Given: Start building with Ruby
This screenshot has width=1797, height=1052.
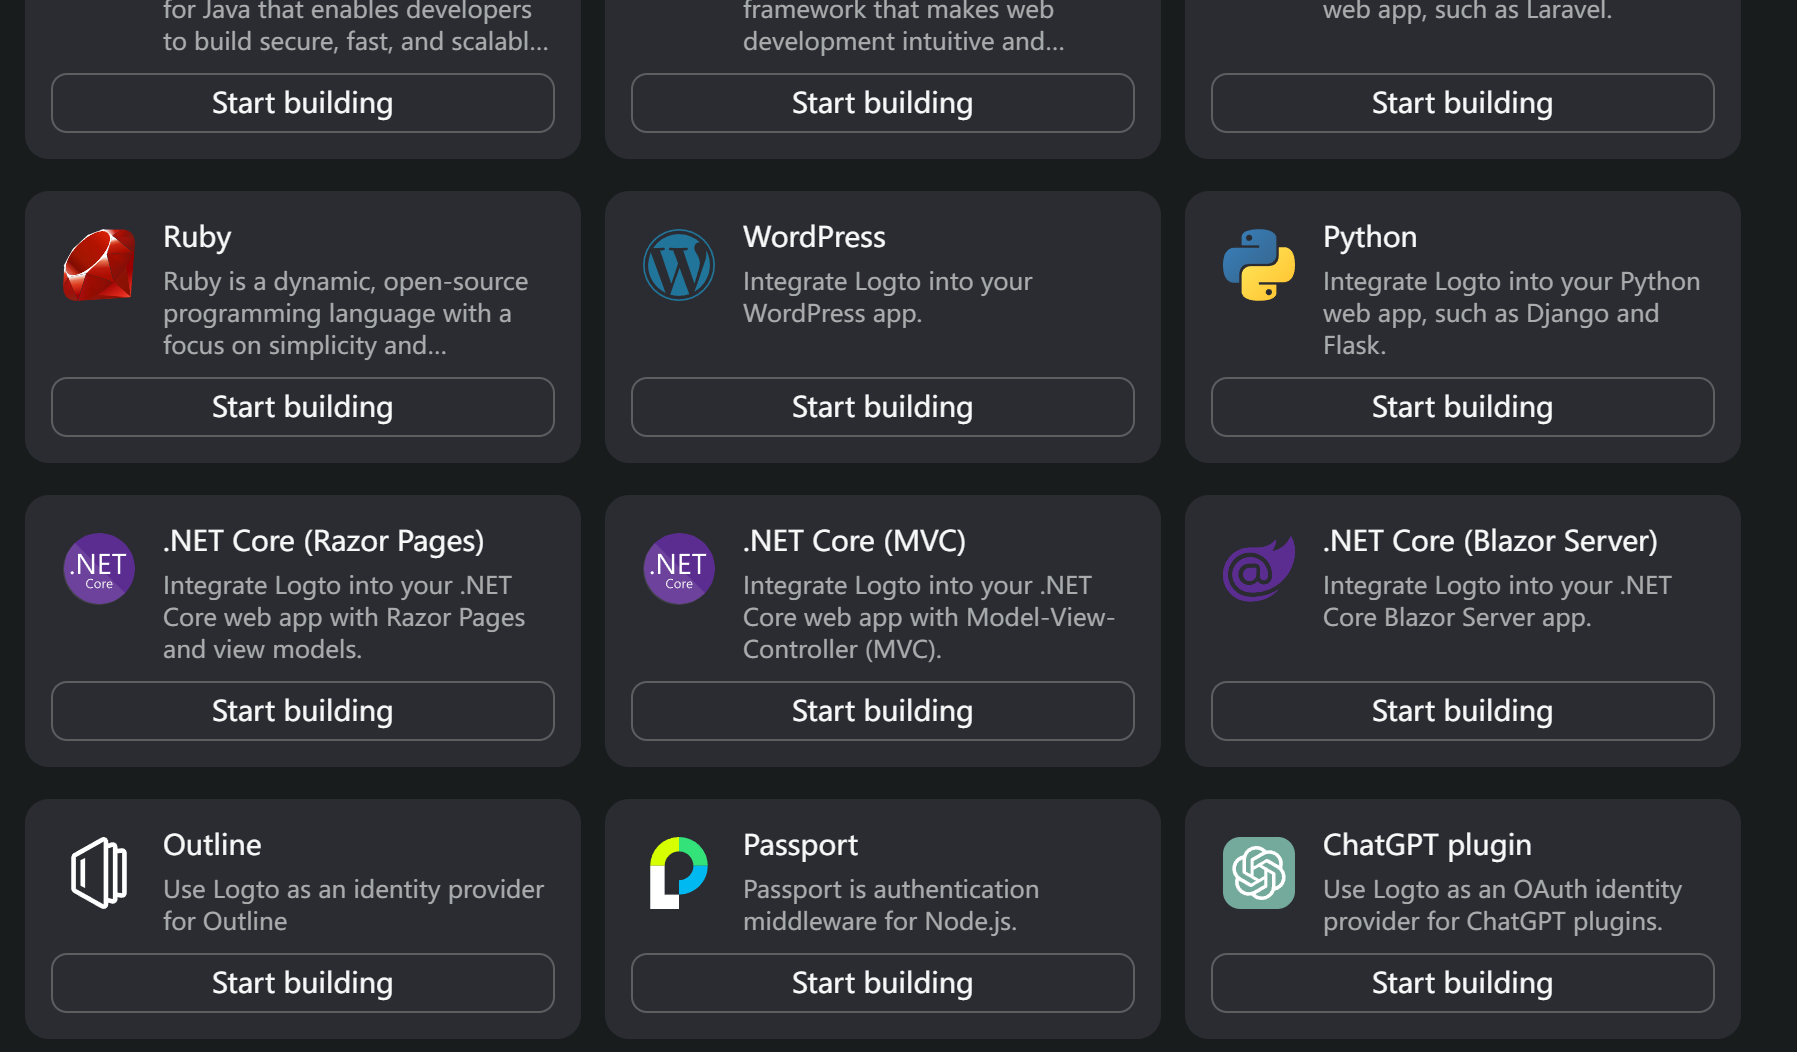Looking at the screenshot, I should pyautogui.click(x=303, y=407).
